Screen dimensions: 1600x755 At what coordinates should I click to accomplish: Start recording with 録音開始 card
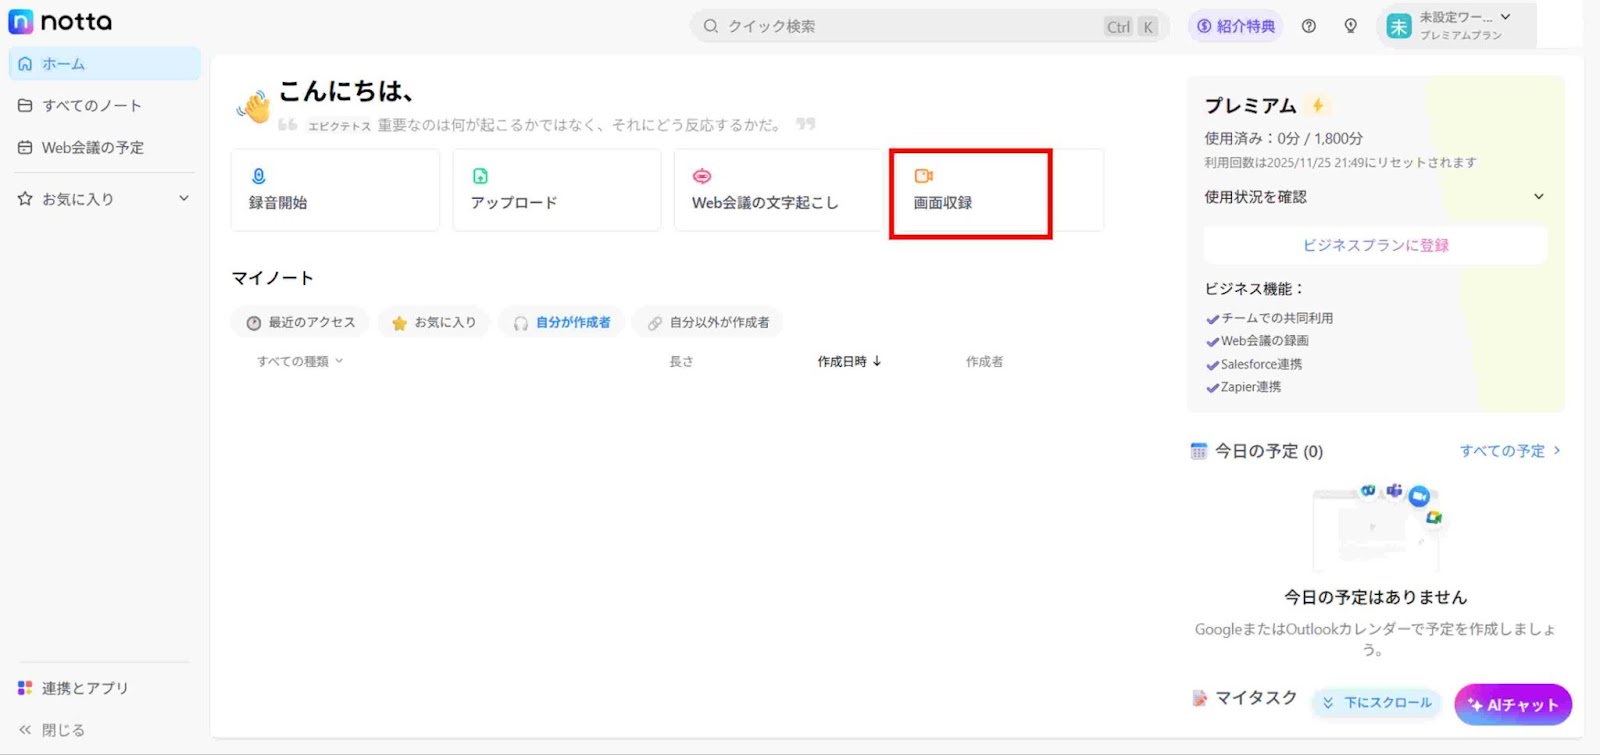click(335, 190)
